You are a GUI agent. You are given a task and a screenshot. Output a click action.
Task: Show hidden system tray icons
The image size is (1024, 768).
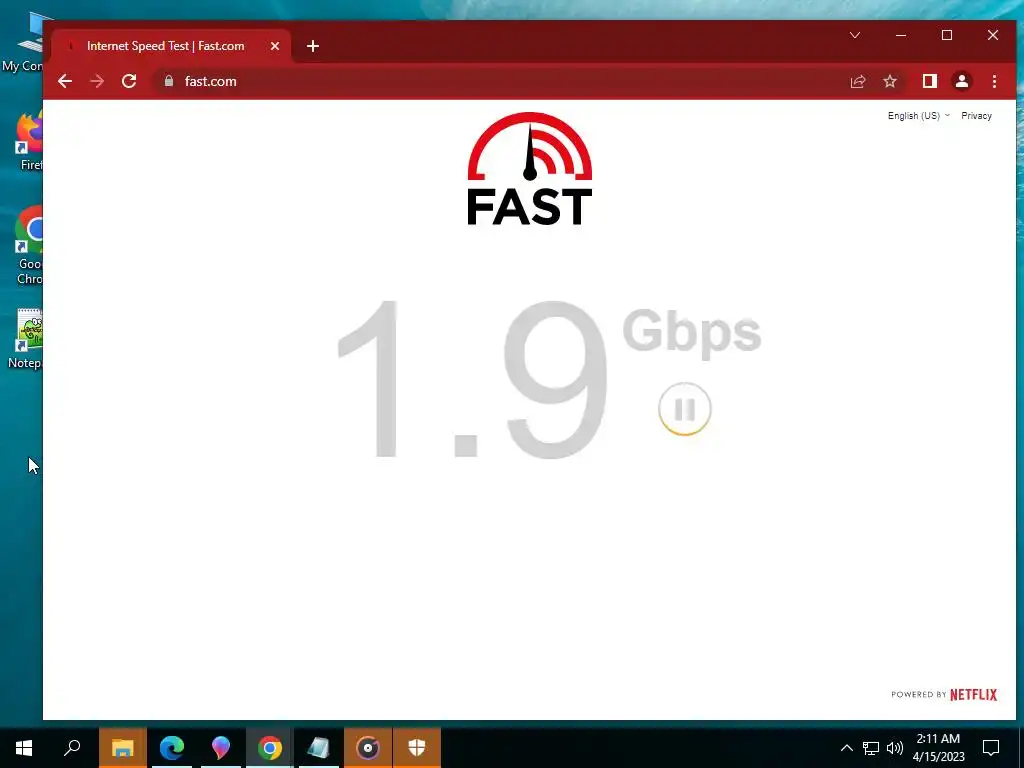click(846, 748)
